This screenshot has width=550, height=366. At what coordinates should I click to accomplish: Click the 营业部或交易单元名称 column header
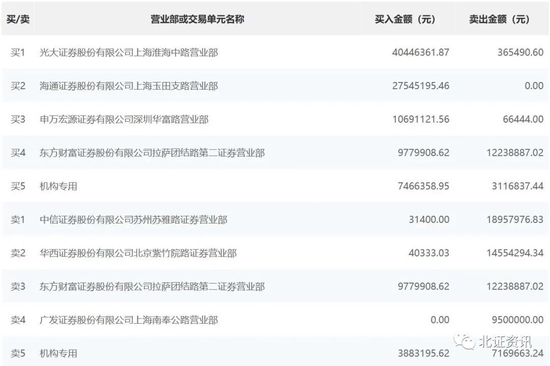pos(197,19)
